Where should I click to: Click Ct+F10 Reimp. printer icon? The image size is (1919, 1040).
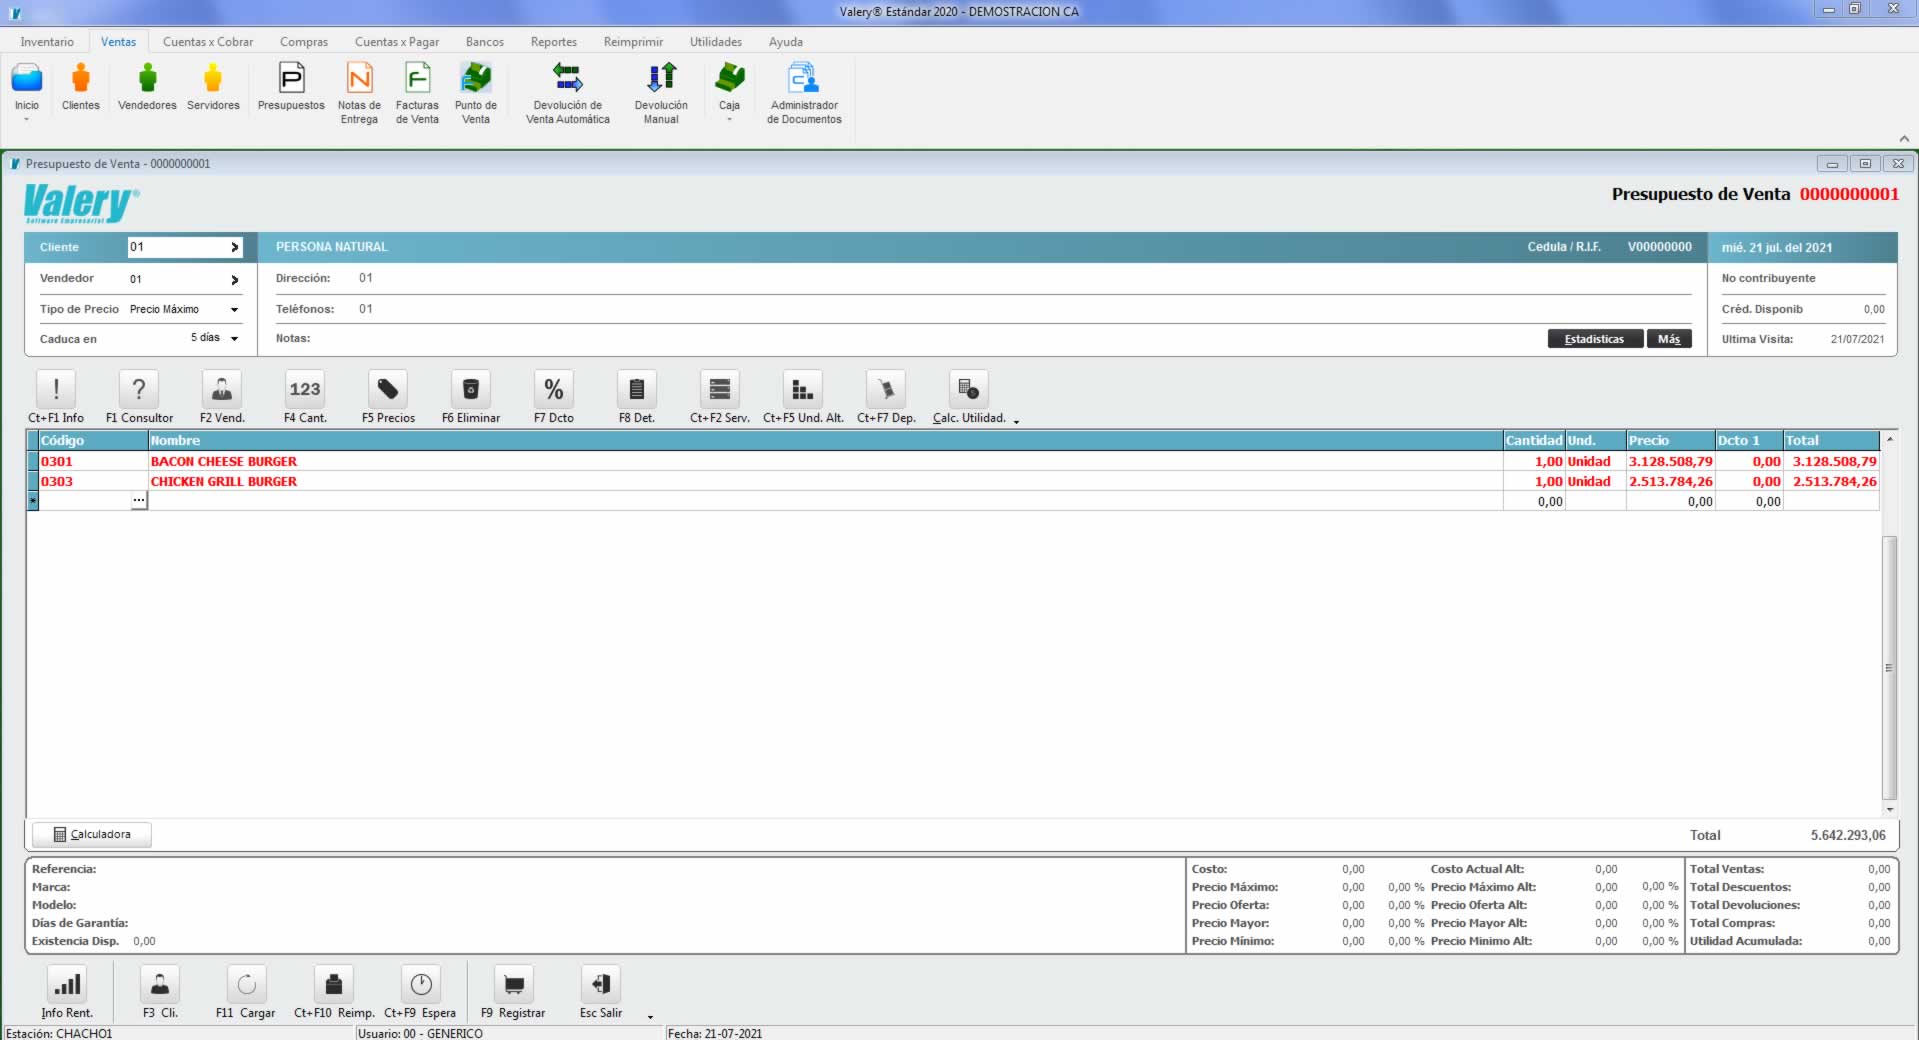tap(334, 992)
